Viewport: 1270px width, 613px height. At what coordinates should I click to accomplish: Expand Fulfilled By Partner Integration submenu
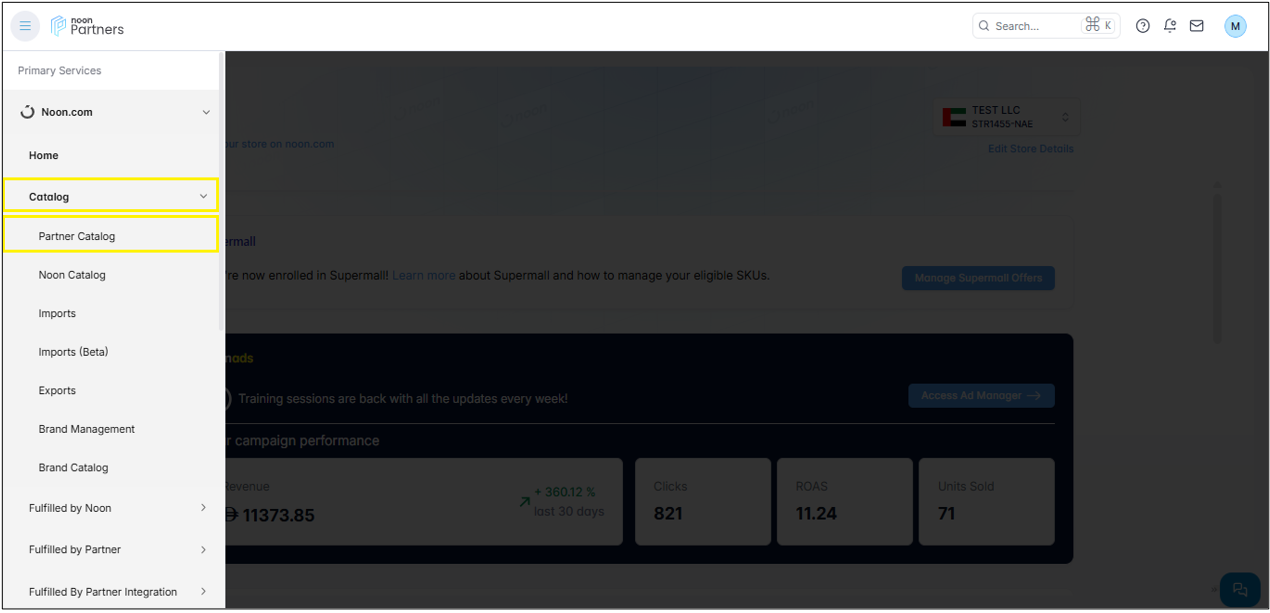(x=203, y=591)
